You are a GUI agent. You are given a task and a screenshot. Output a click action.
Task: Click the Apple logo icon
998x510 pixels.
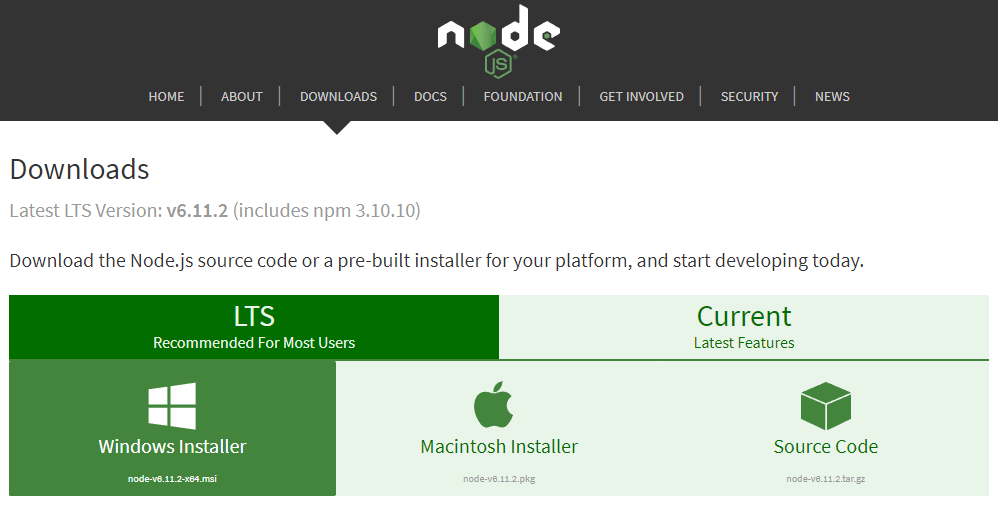(x=493, y=406)
